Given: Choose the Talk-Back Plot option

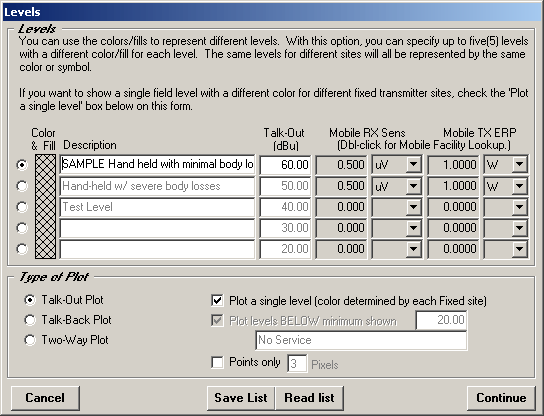Looking at the screenshot, I should (x=30, y=320).
